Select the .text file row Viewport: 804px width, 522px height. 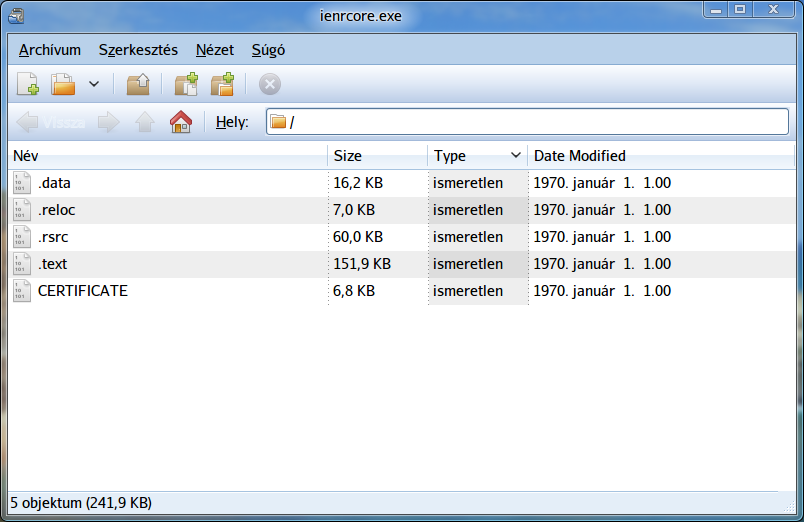(402, 264)
